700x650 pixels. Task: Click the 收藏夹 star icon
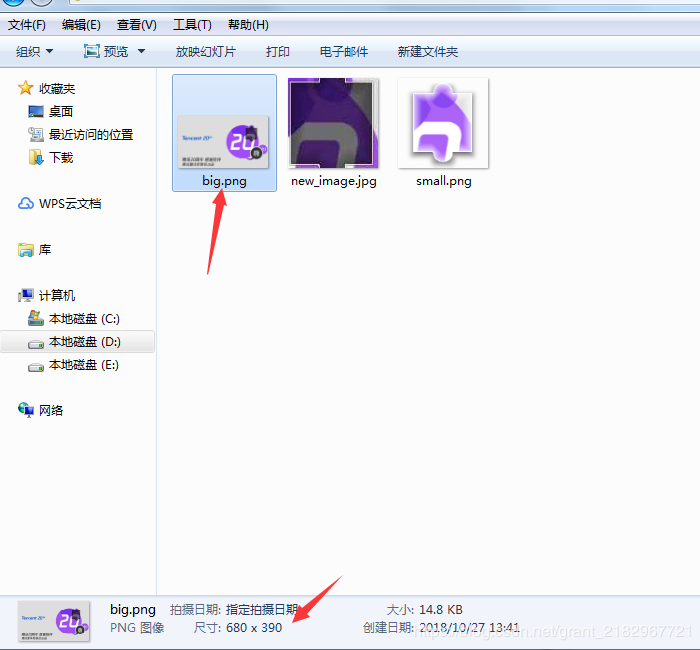click(x=25, y=88)
